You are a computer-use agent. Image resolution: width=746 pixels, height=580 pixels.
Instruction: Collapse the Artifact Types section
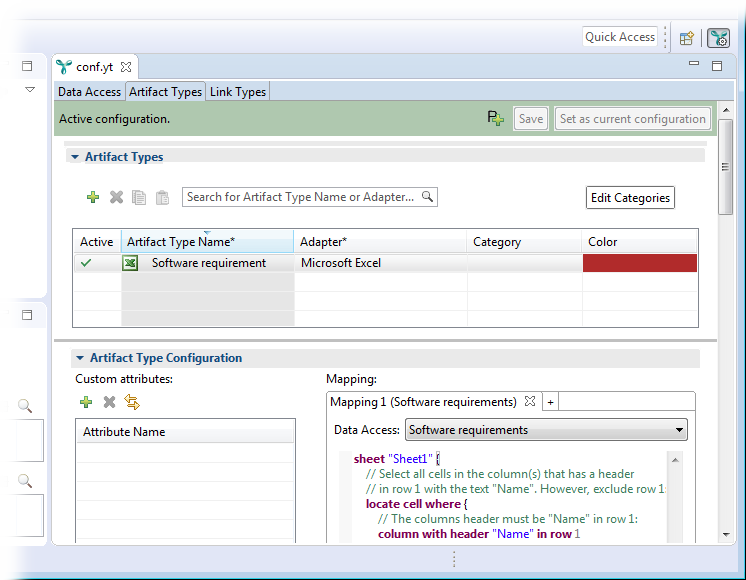[75, 157]
